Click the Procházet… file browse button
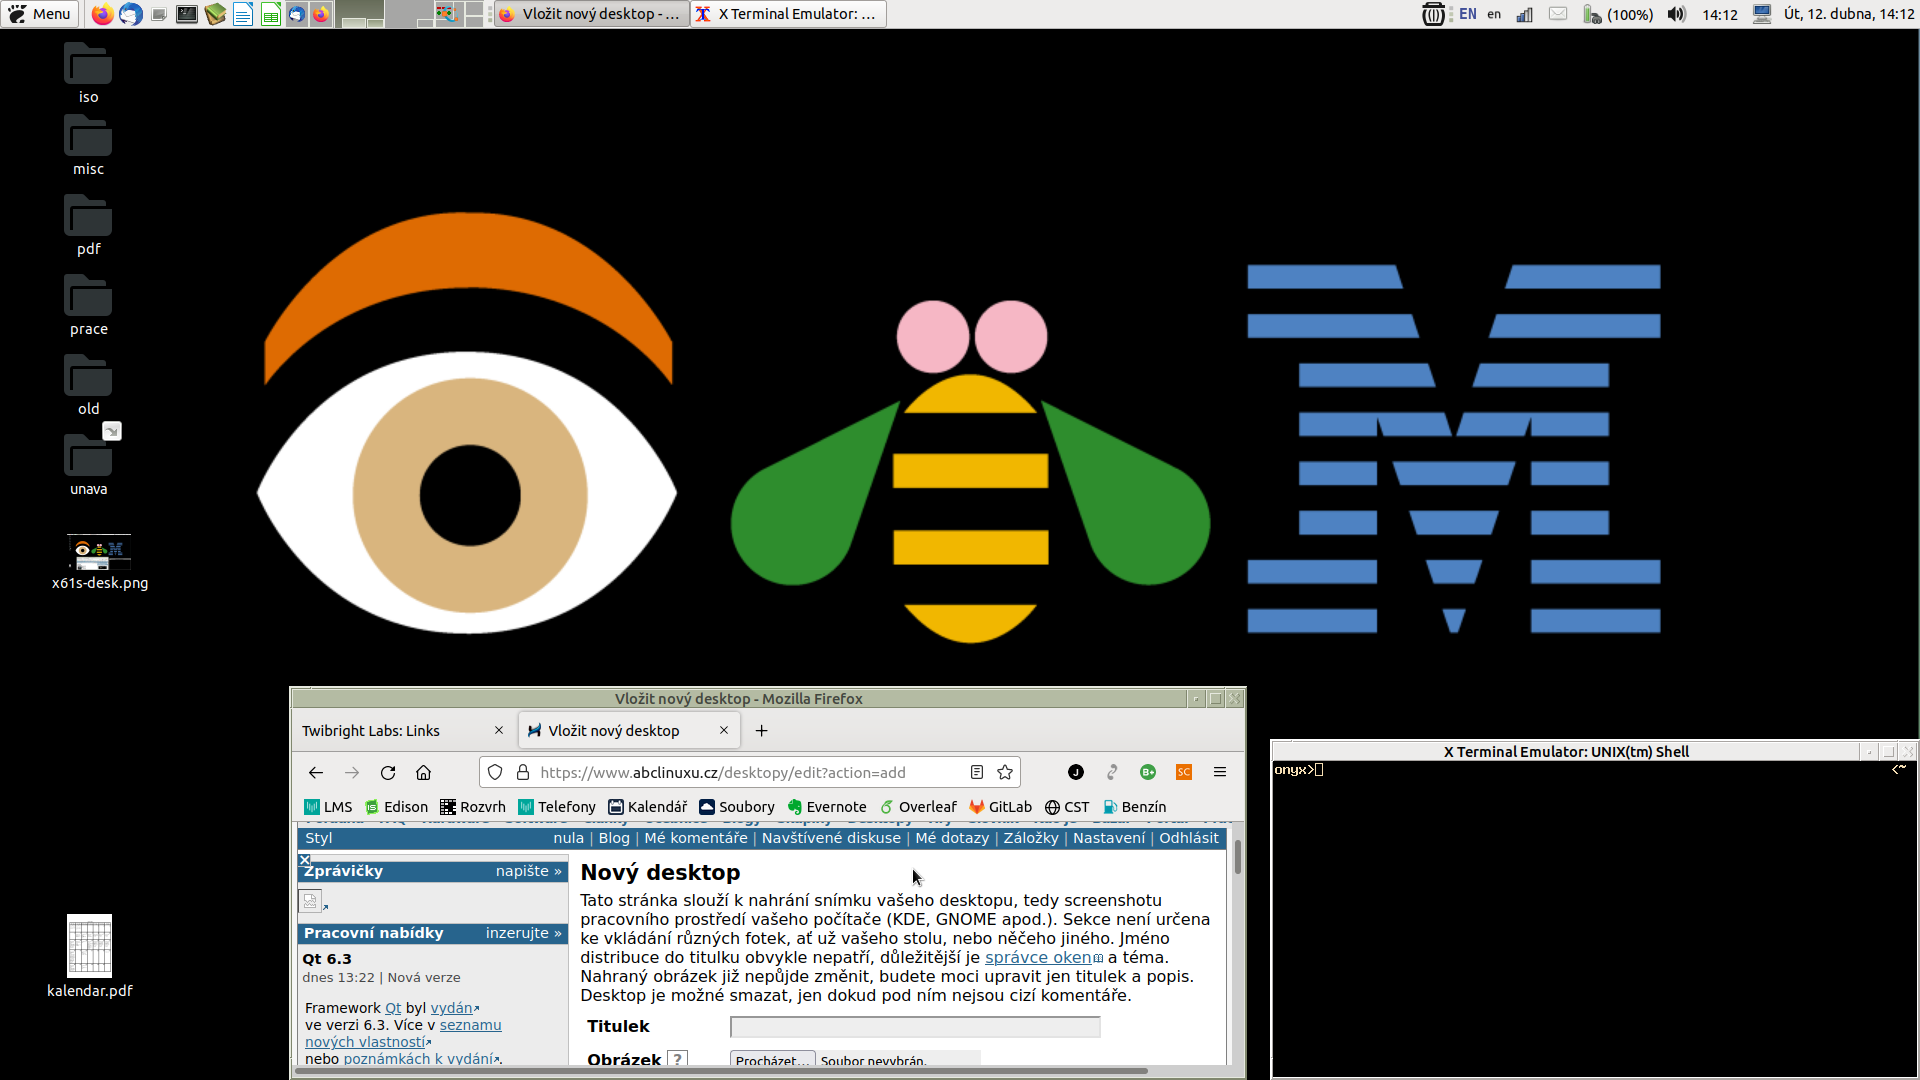This screenshot has height=1080, width=1920. tap(772, 1060)
